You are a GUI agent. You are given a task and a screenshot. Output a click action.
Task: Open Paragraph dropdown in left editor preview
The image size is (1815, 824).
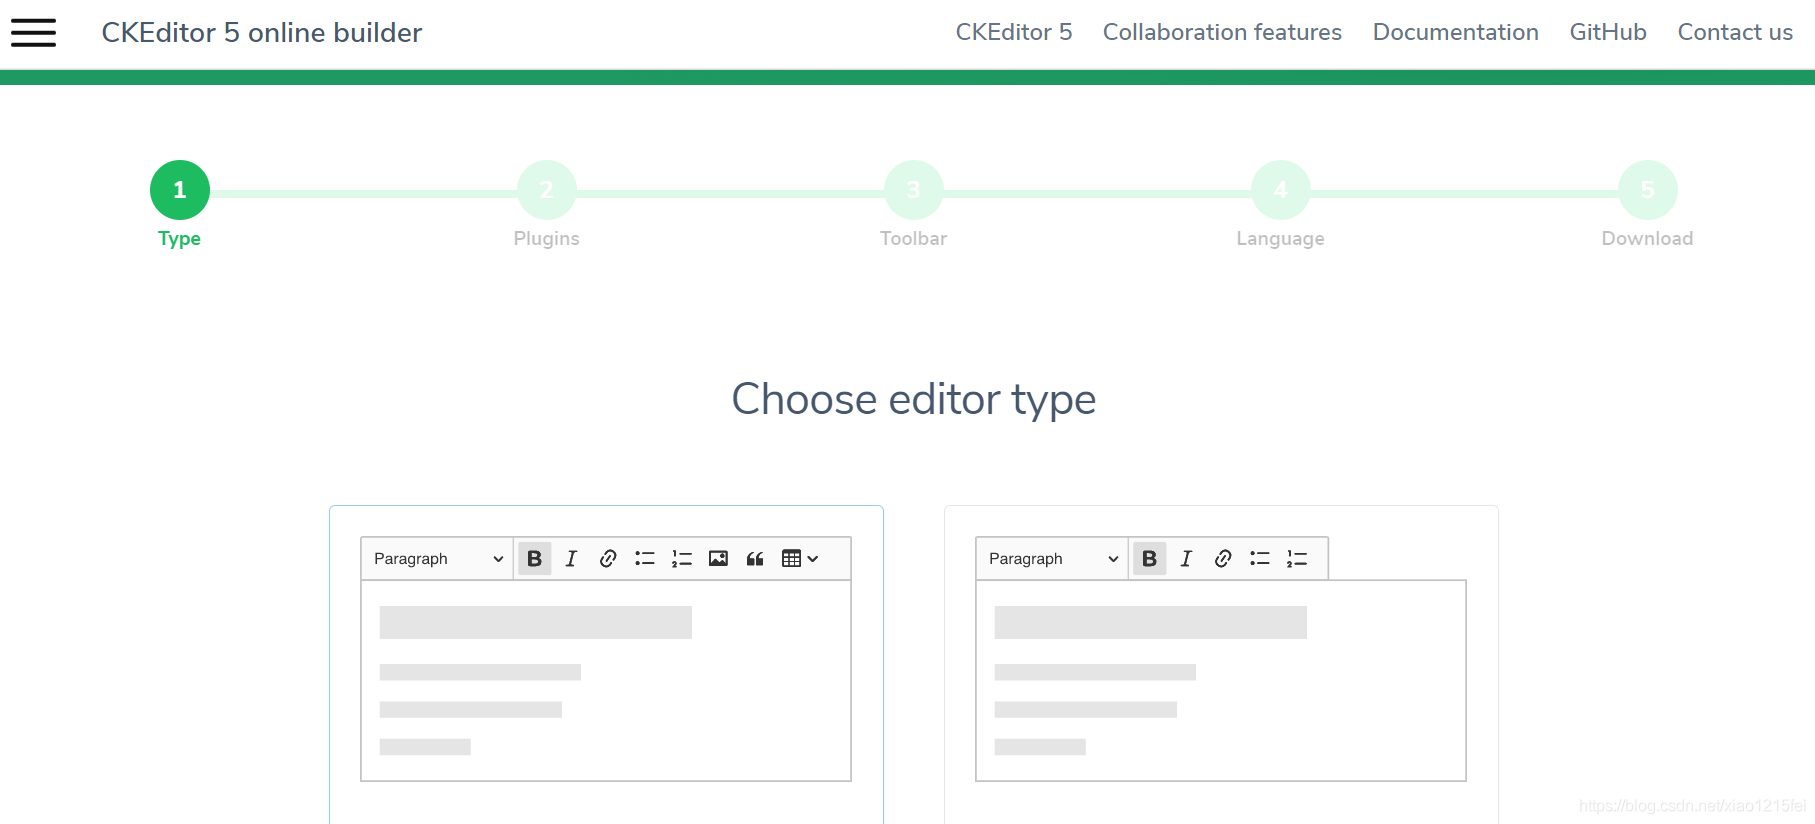[438, 559]
